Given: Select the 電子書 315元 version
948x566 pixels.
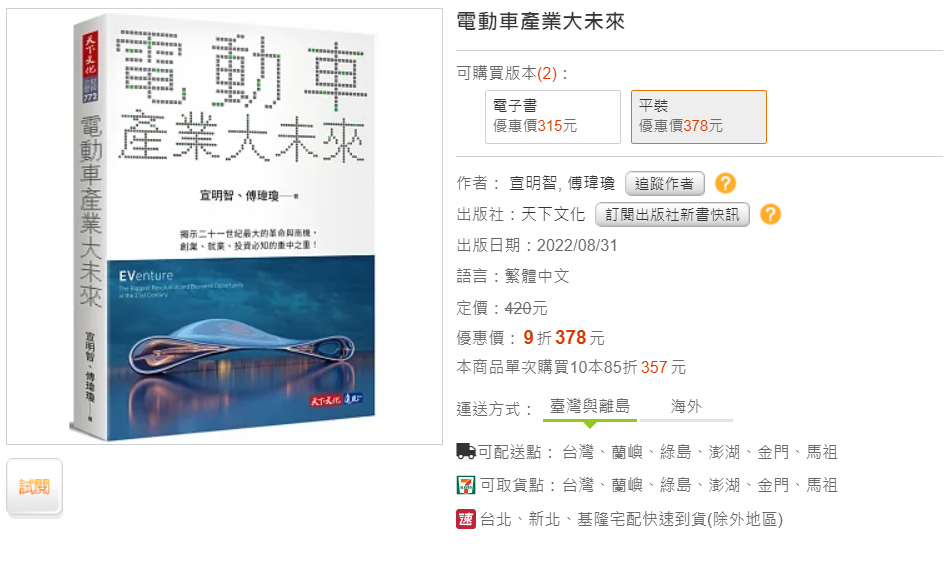Looking at the screenshot, I should [553, 117].
